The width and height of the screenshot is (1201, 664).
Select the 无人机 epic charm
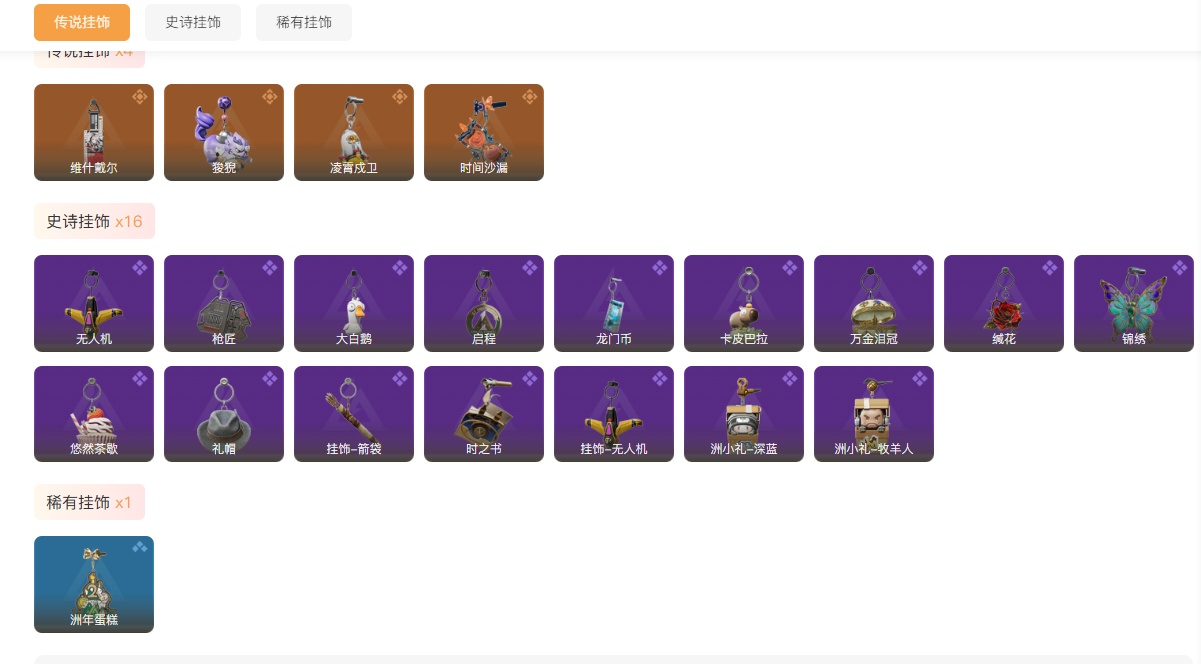coord(94,303)
